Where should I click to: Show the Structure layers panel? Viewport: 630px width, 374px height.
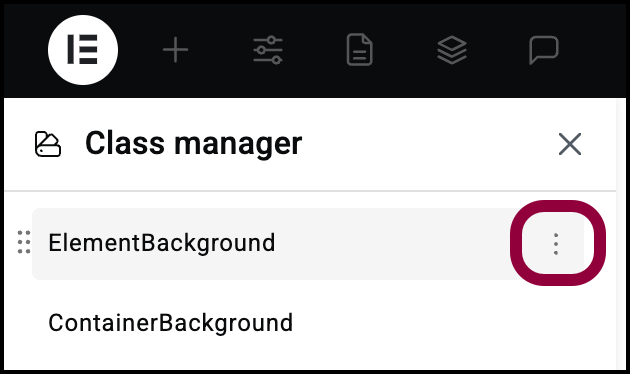coord(452,50)
